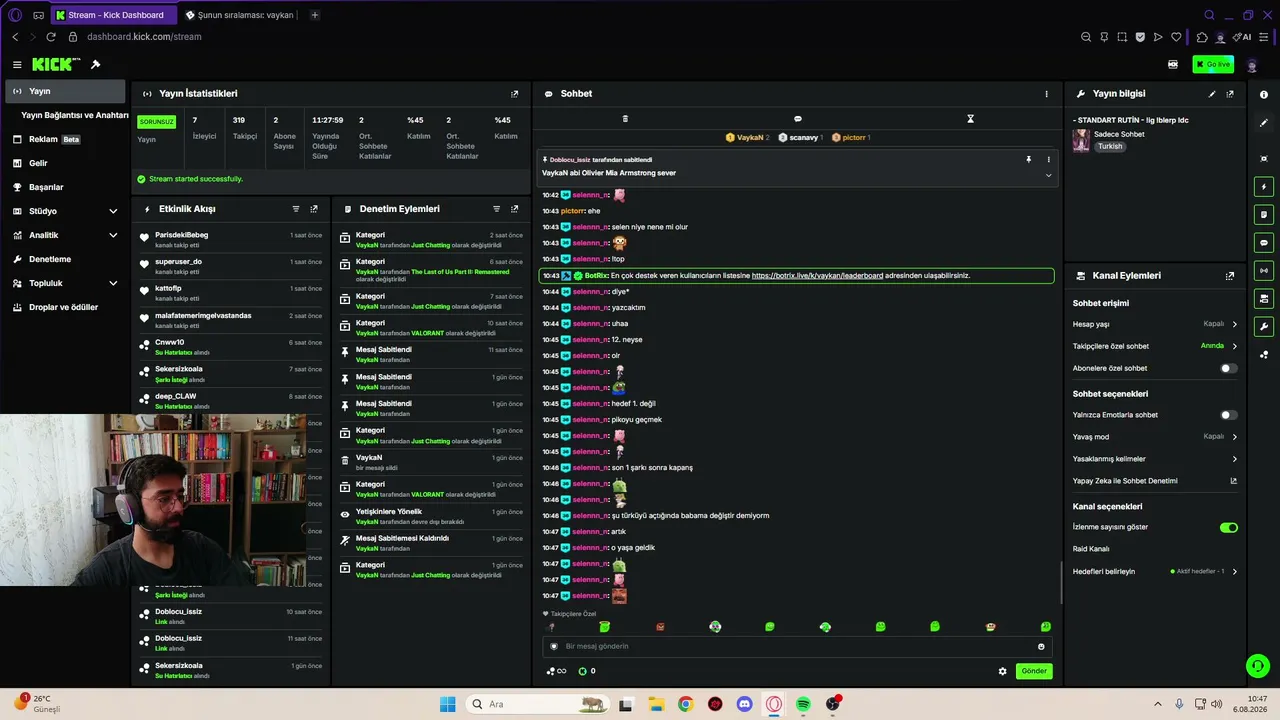
Task: Click the chat panel scrollbar
Action: (x=1061, y=582)
